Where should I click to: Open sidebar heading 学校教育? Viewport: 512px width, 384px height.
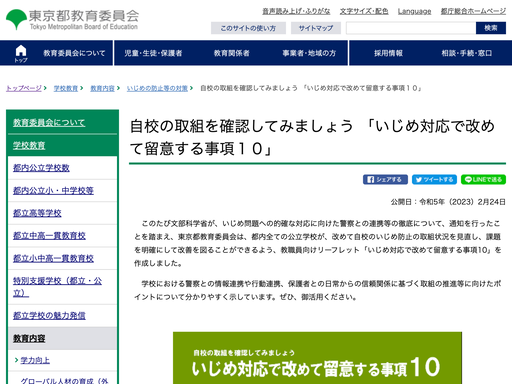(29, 145)
